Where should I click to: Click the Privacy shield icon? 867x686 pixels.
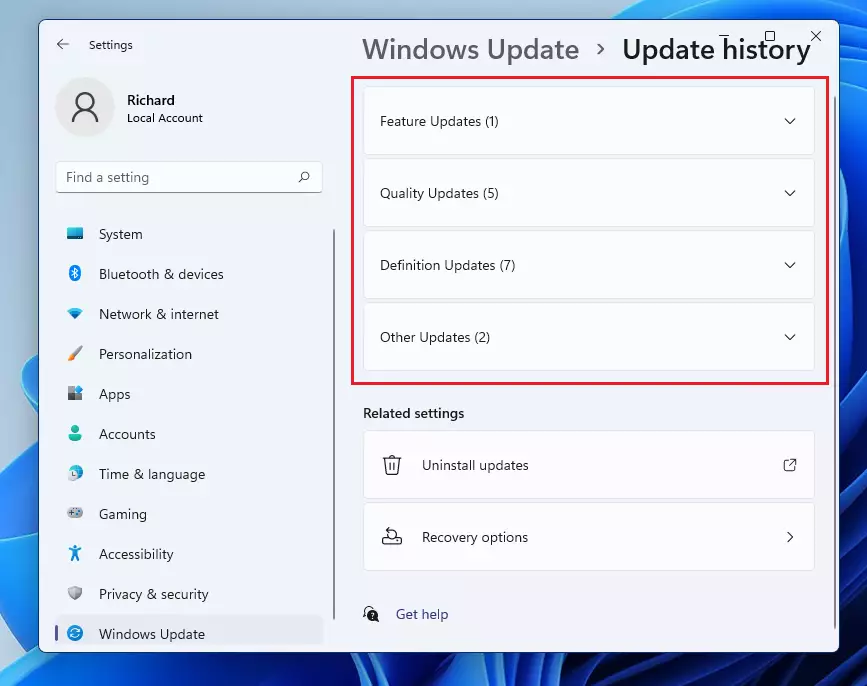tap(75, 593)
